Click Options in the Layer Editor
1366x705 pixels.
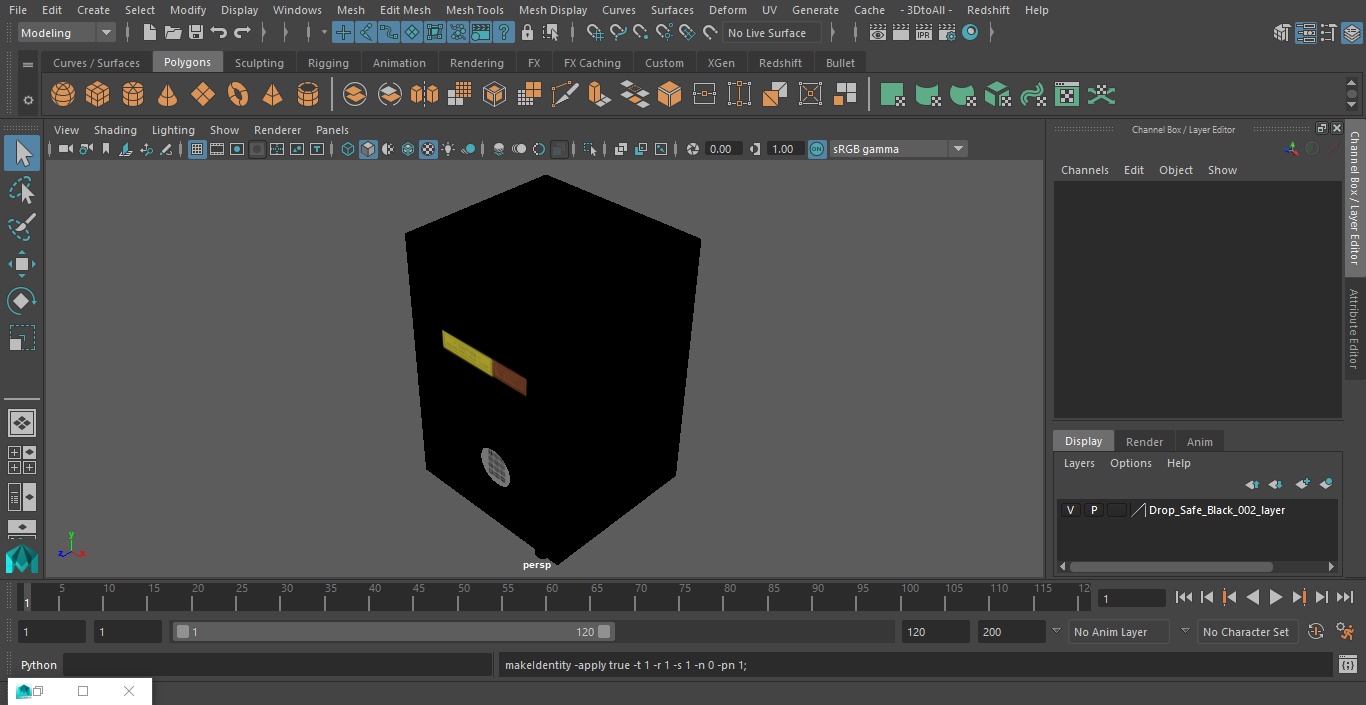[x=1131, y=463]
